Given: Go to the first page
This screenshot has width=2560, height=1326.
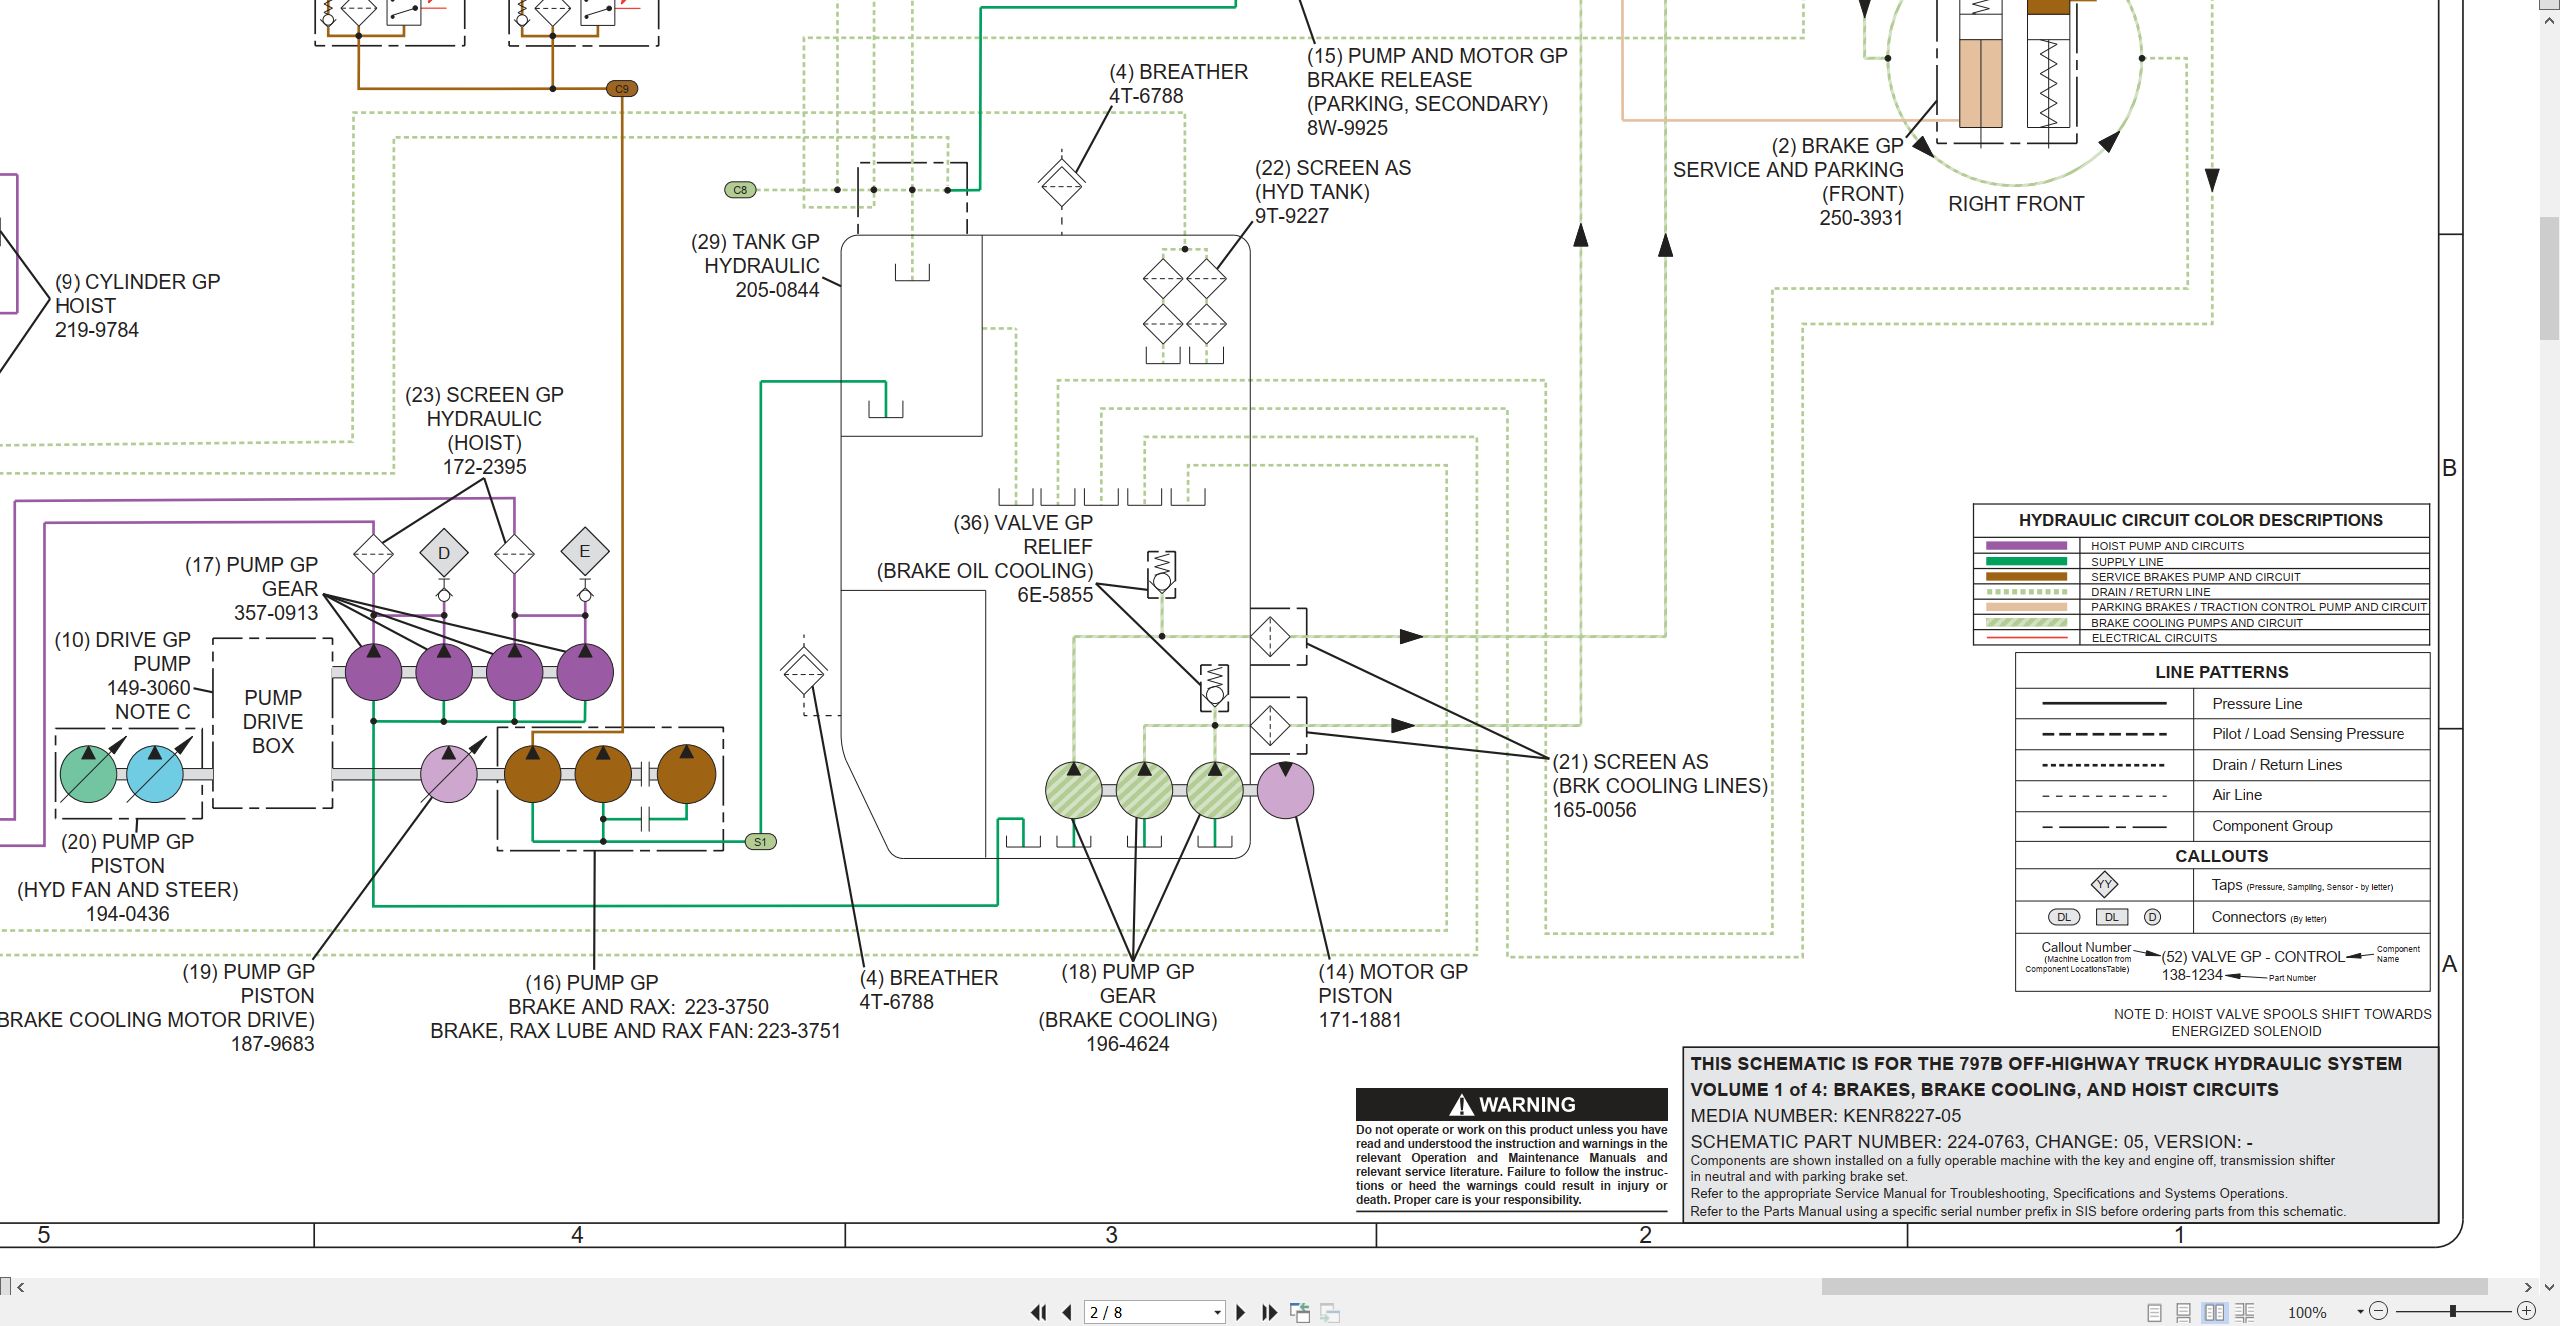Looking at the screenshot, I should pyautogui.click(x=1039, y=1312).
